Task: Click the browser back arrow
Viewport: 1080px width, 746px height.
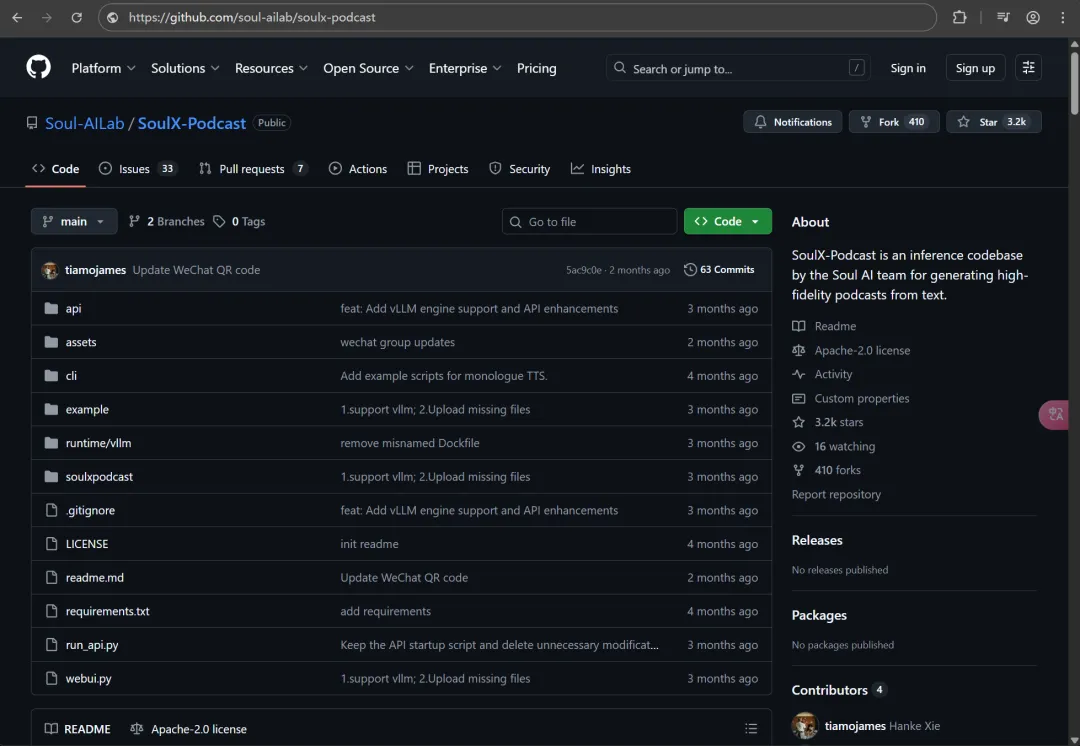Action: click(x=17, y=17)
